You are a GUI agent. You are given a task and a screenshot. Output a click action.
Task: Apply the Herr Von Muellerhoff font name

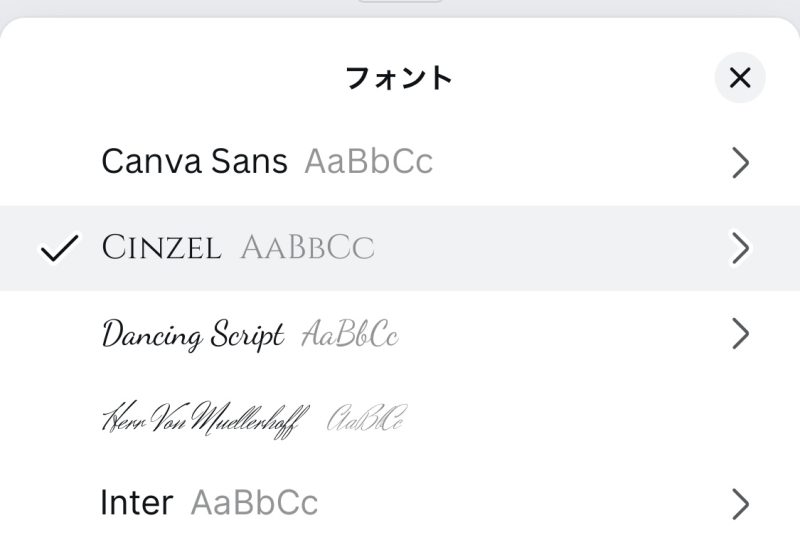click(x=205, y=418)
